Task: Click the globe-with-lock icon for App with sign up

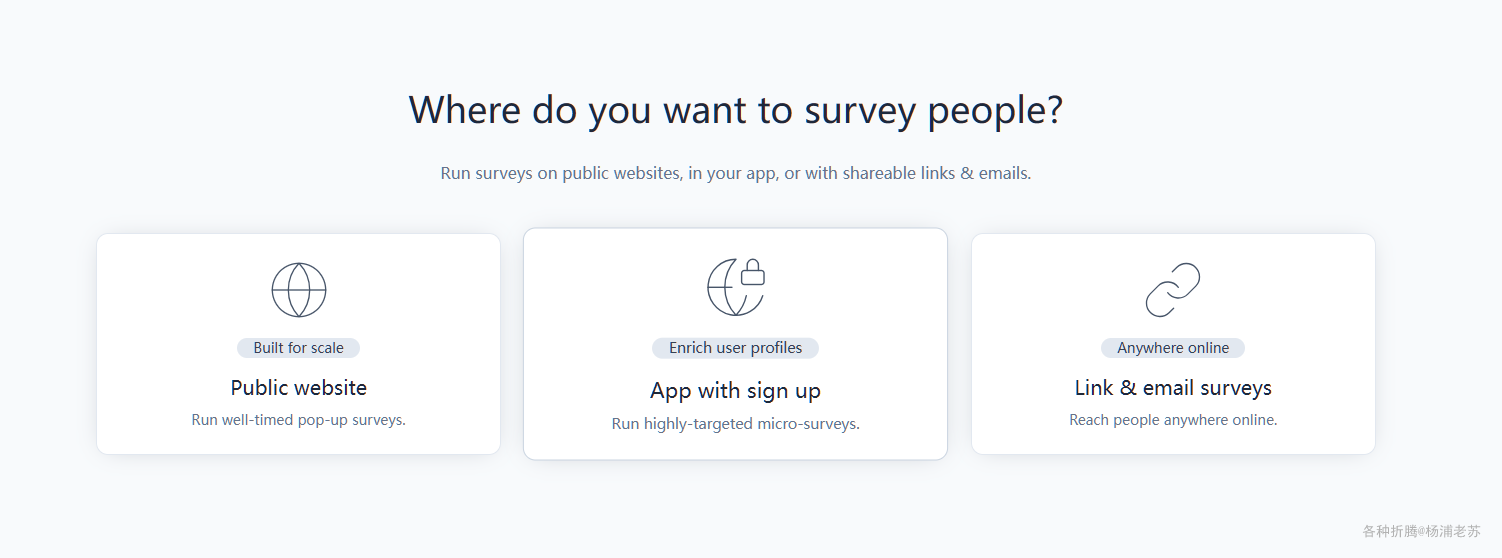Action: (x=733, y=289)
